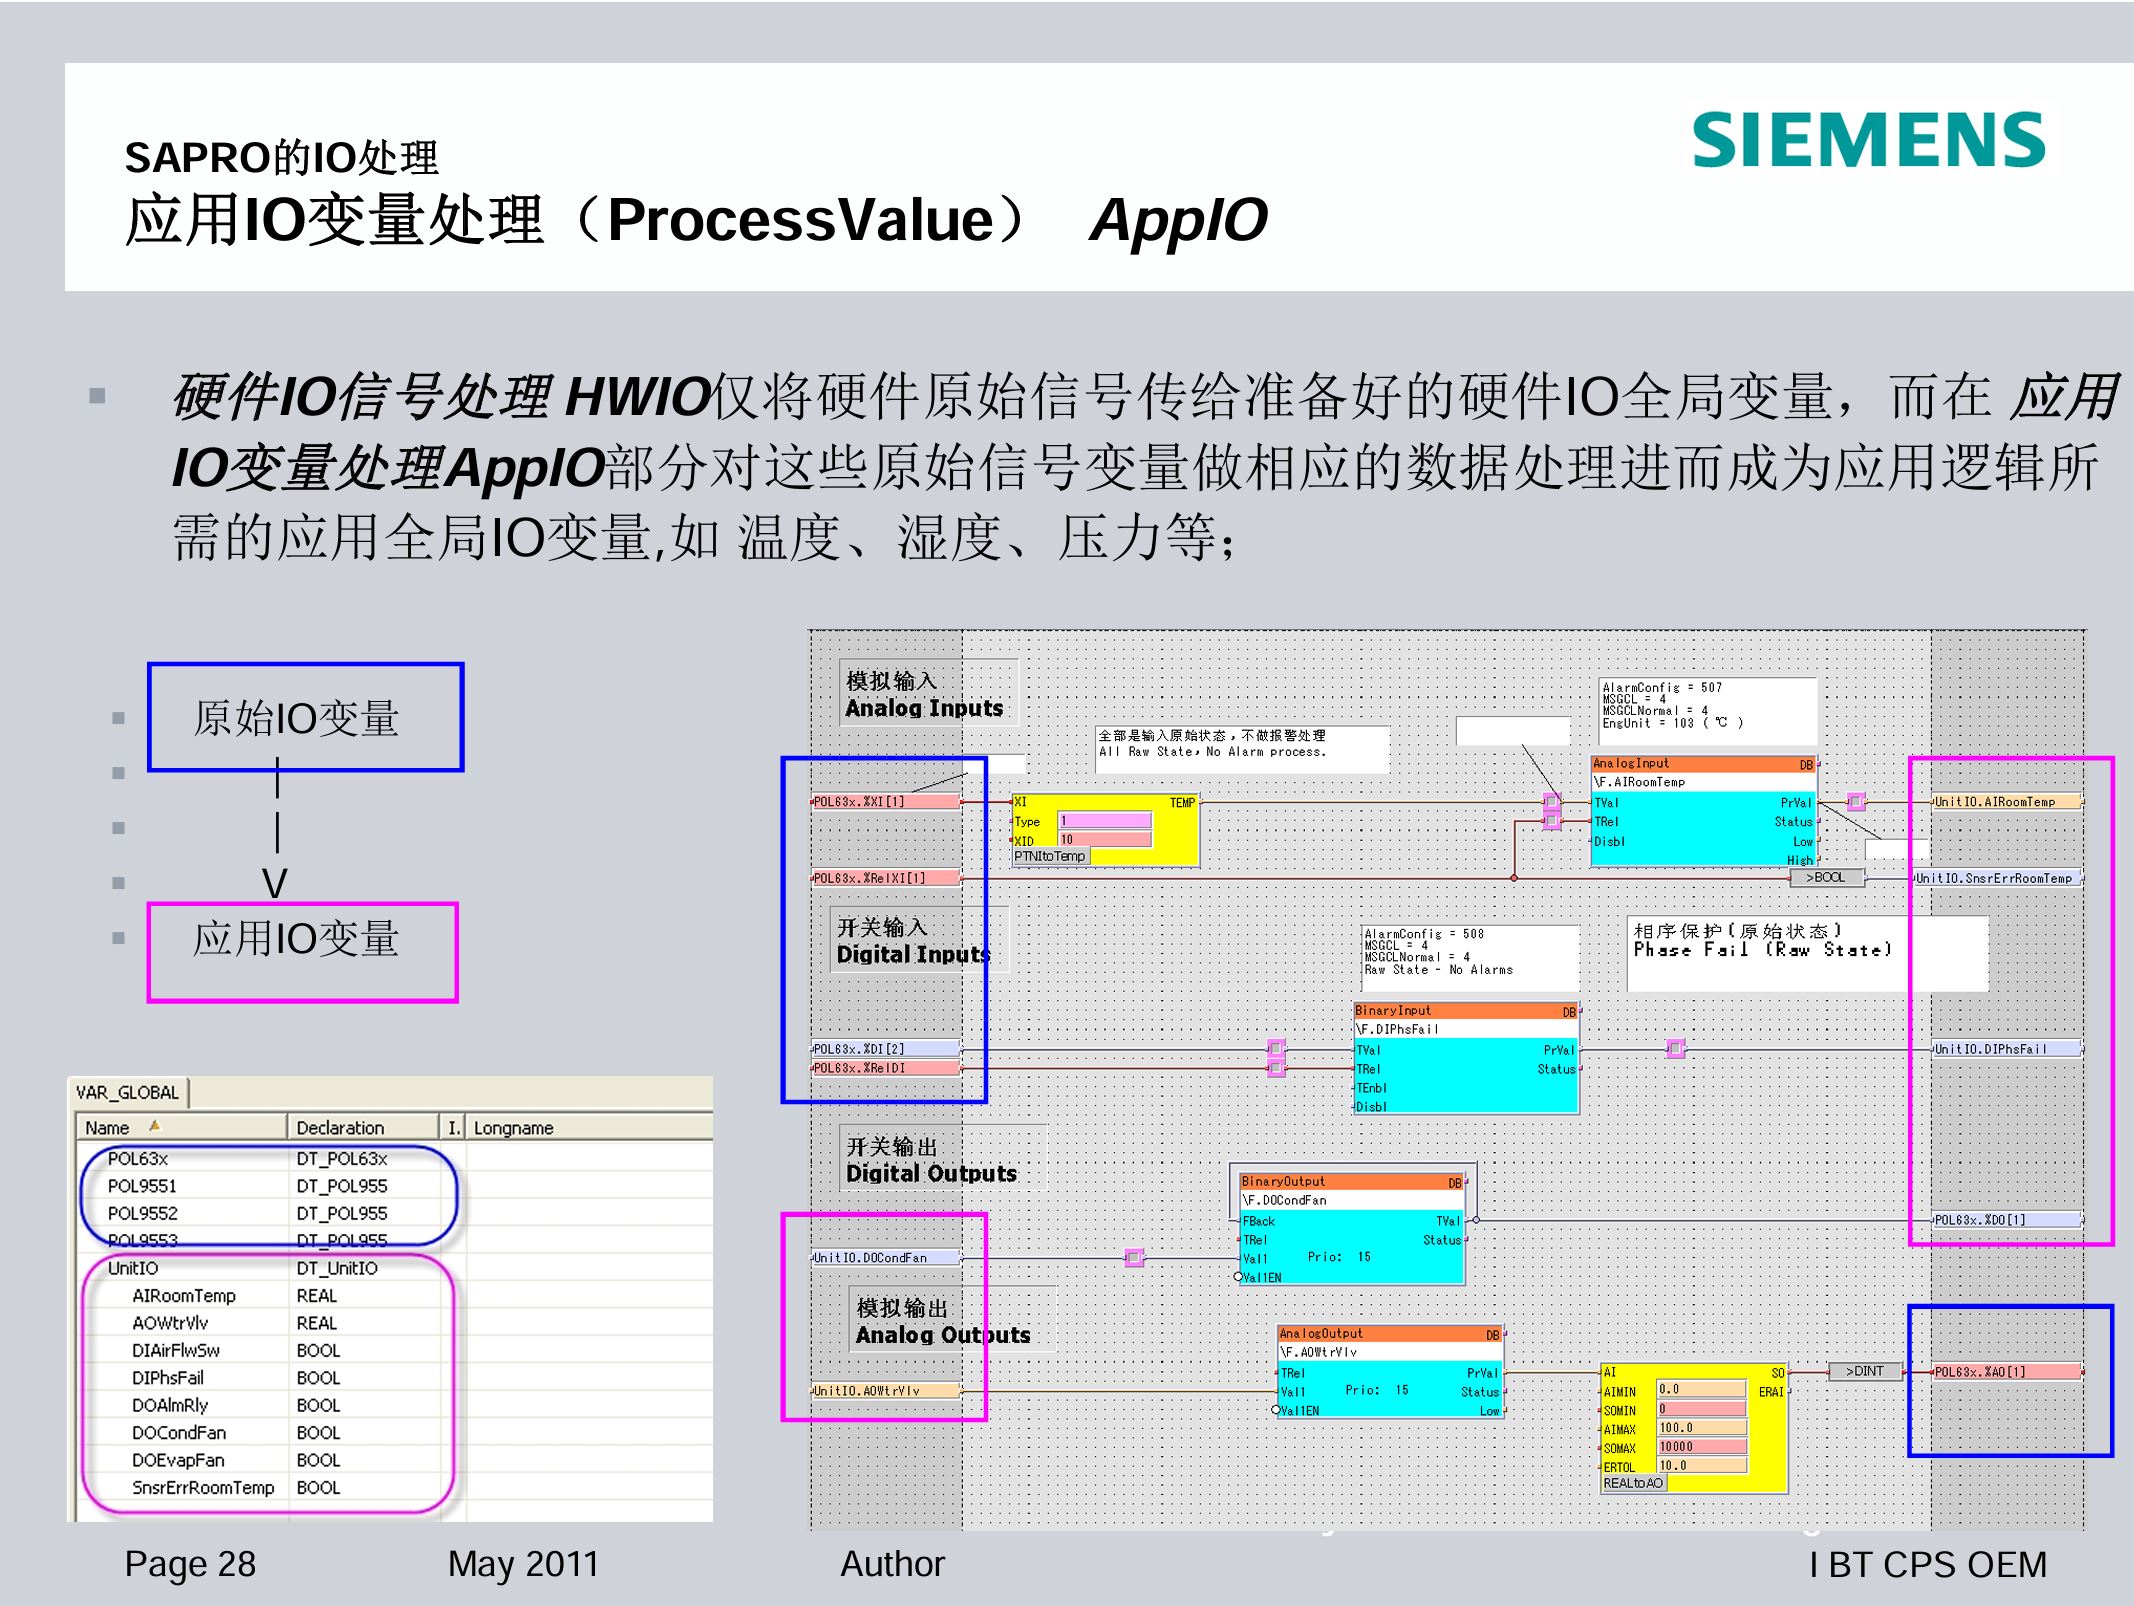Click the XID value field showing 10
The image size is (2134, 1606).
[x=1105, y=839]
